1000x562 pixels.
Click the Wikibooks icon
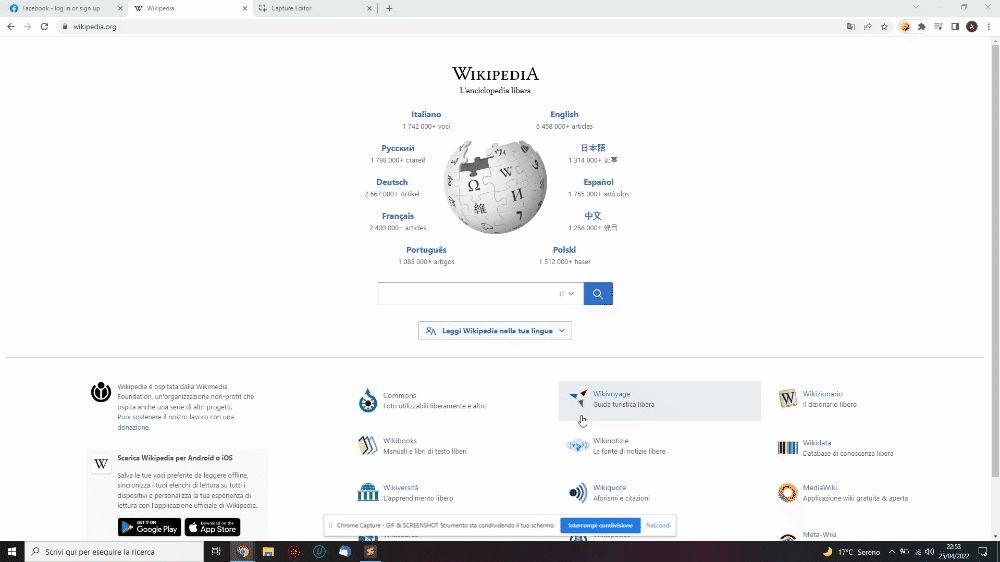368,445
